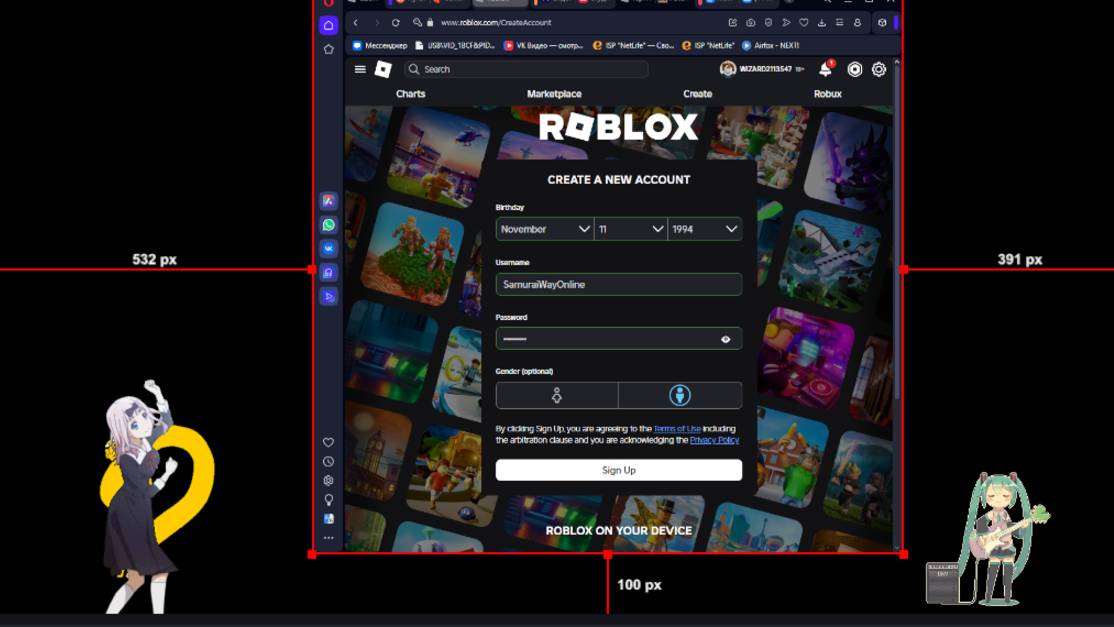Open the Opera speed dial home icon
Image resolution: width=1114 pixels, height=627 pixels.
pyautogui.click(x=328, y=25)
